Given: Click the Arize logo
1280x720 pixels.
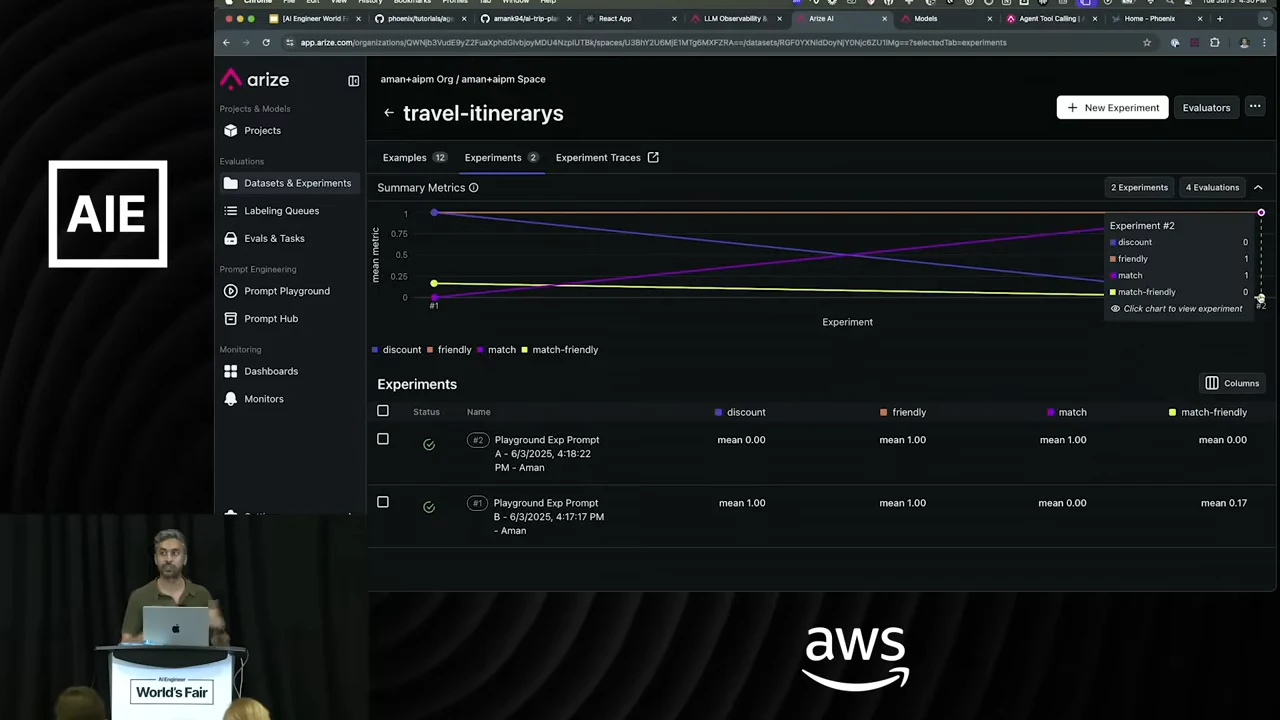Looking at the screenshot, I should click(254, 80).
